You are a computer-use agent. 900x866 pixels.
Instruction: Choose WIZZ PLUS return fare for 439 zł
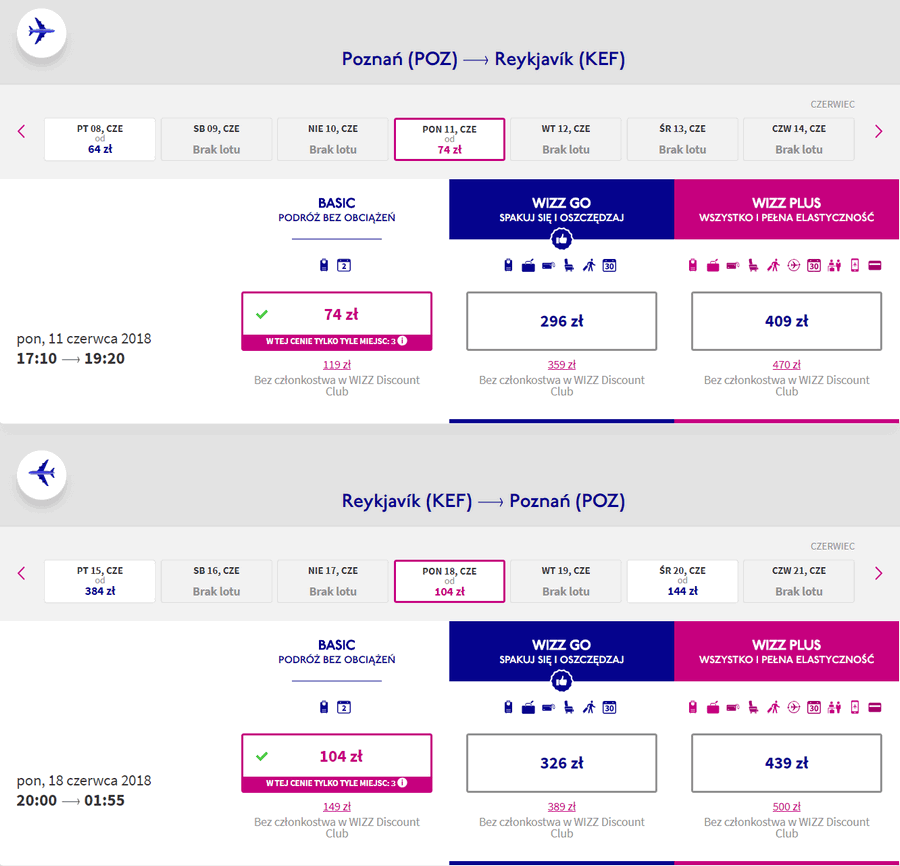point(786,763)
